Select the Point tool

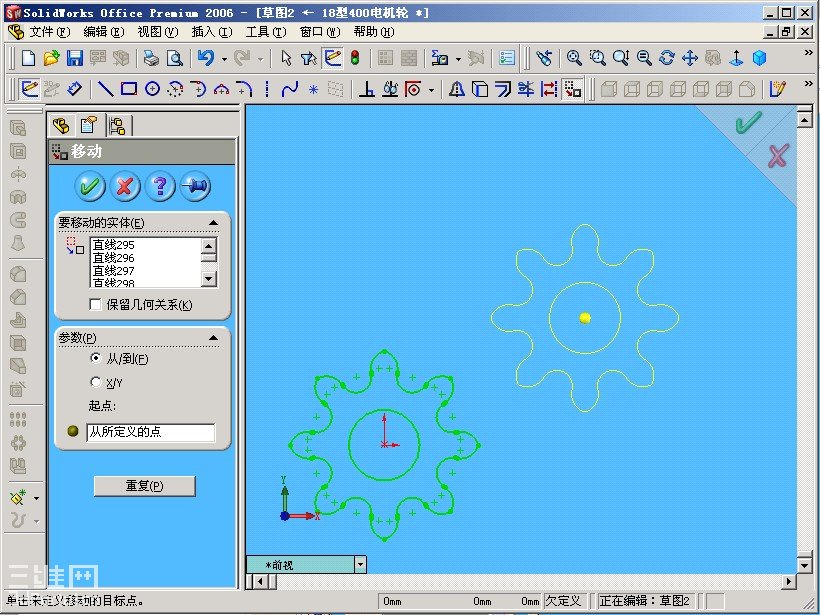coord(313,89)
